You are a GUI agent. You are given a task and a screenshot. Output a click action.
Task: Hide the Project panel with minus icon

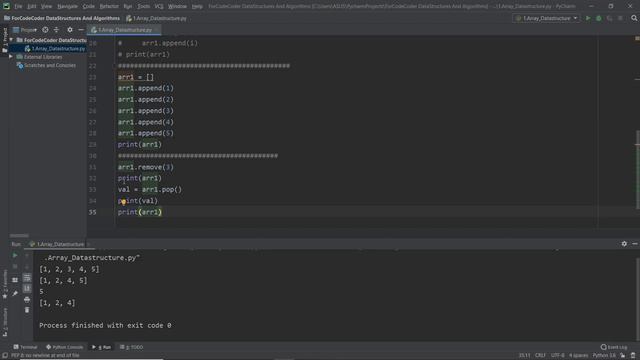coord(81,30)
